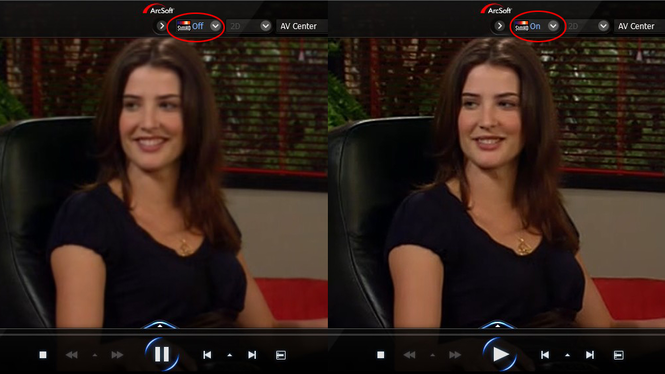This screenshot has width=665, height=374.
Task: Rewind video in the right player
Action: point(409,354)
